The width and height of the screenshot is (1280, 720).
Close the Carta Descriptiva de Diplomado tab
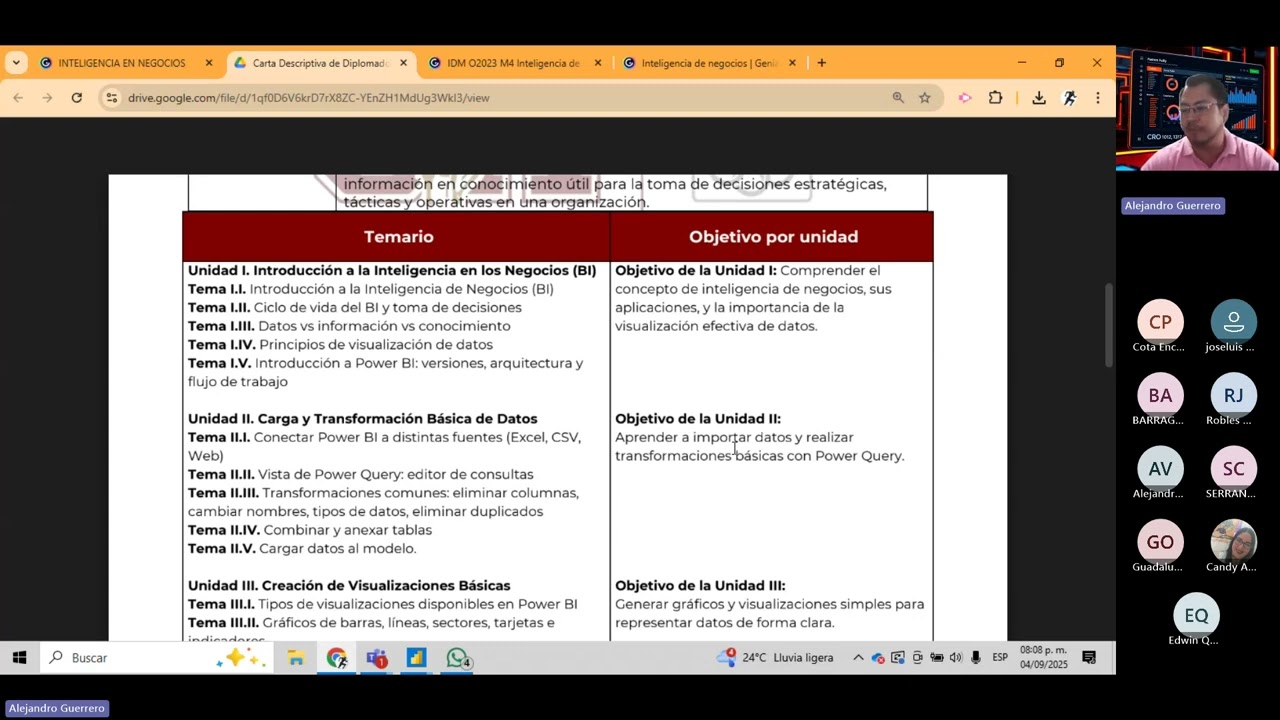point(403,63)
